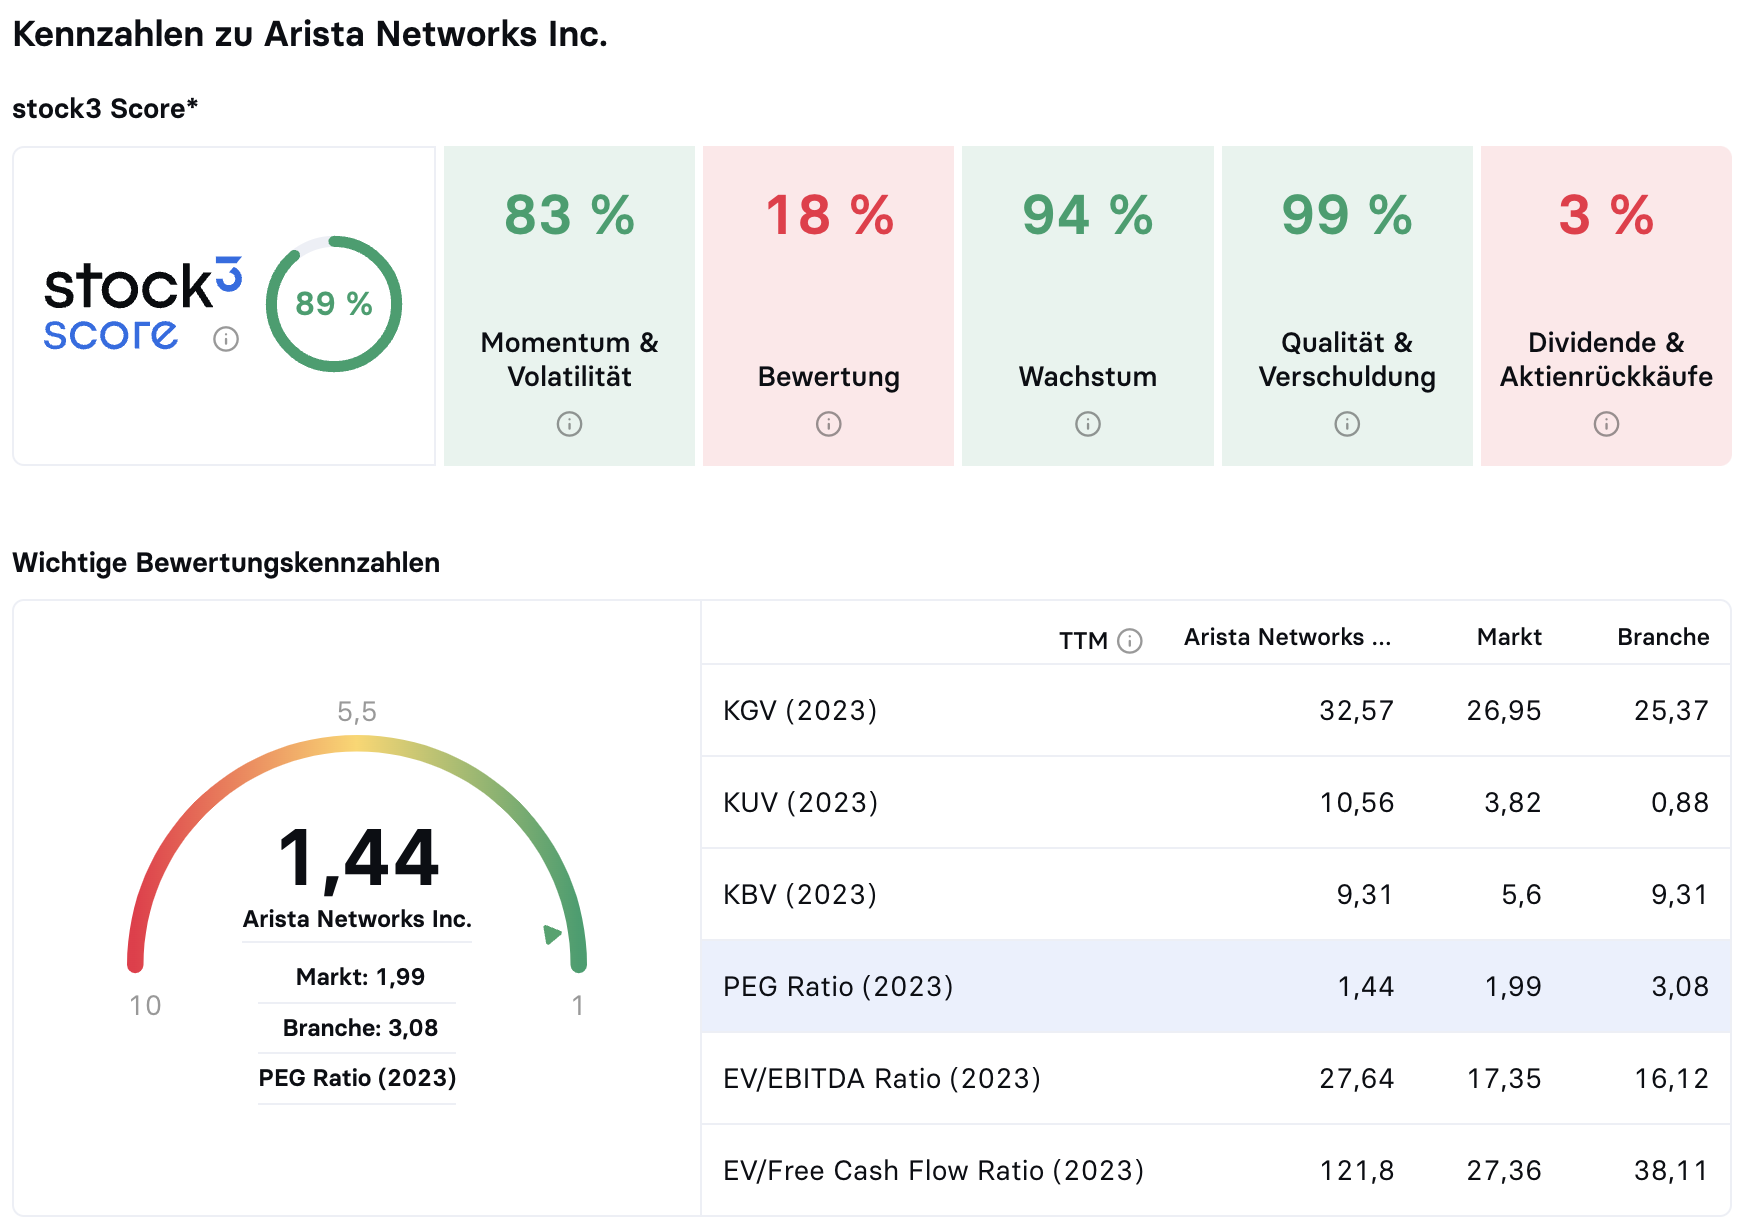Click EV/EBITDA value 27,64
The image size is (1740, 1230).
(x=1356, y=1078)
